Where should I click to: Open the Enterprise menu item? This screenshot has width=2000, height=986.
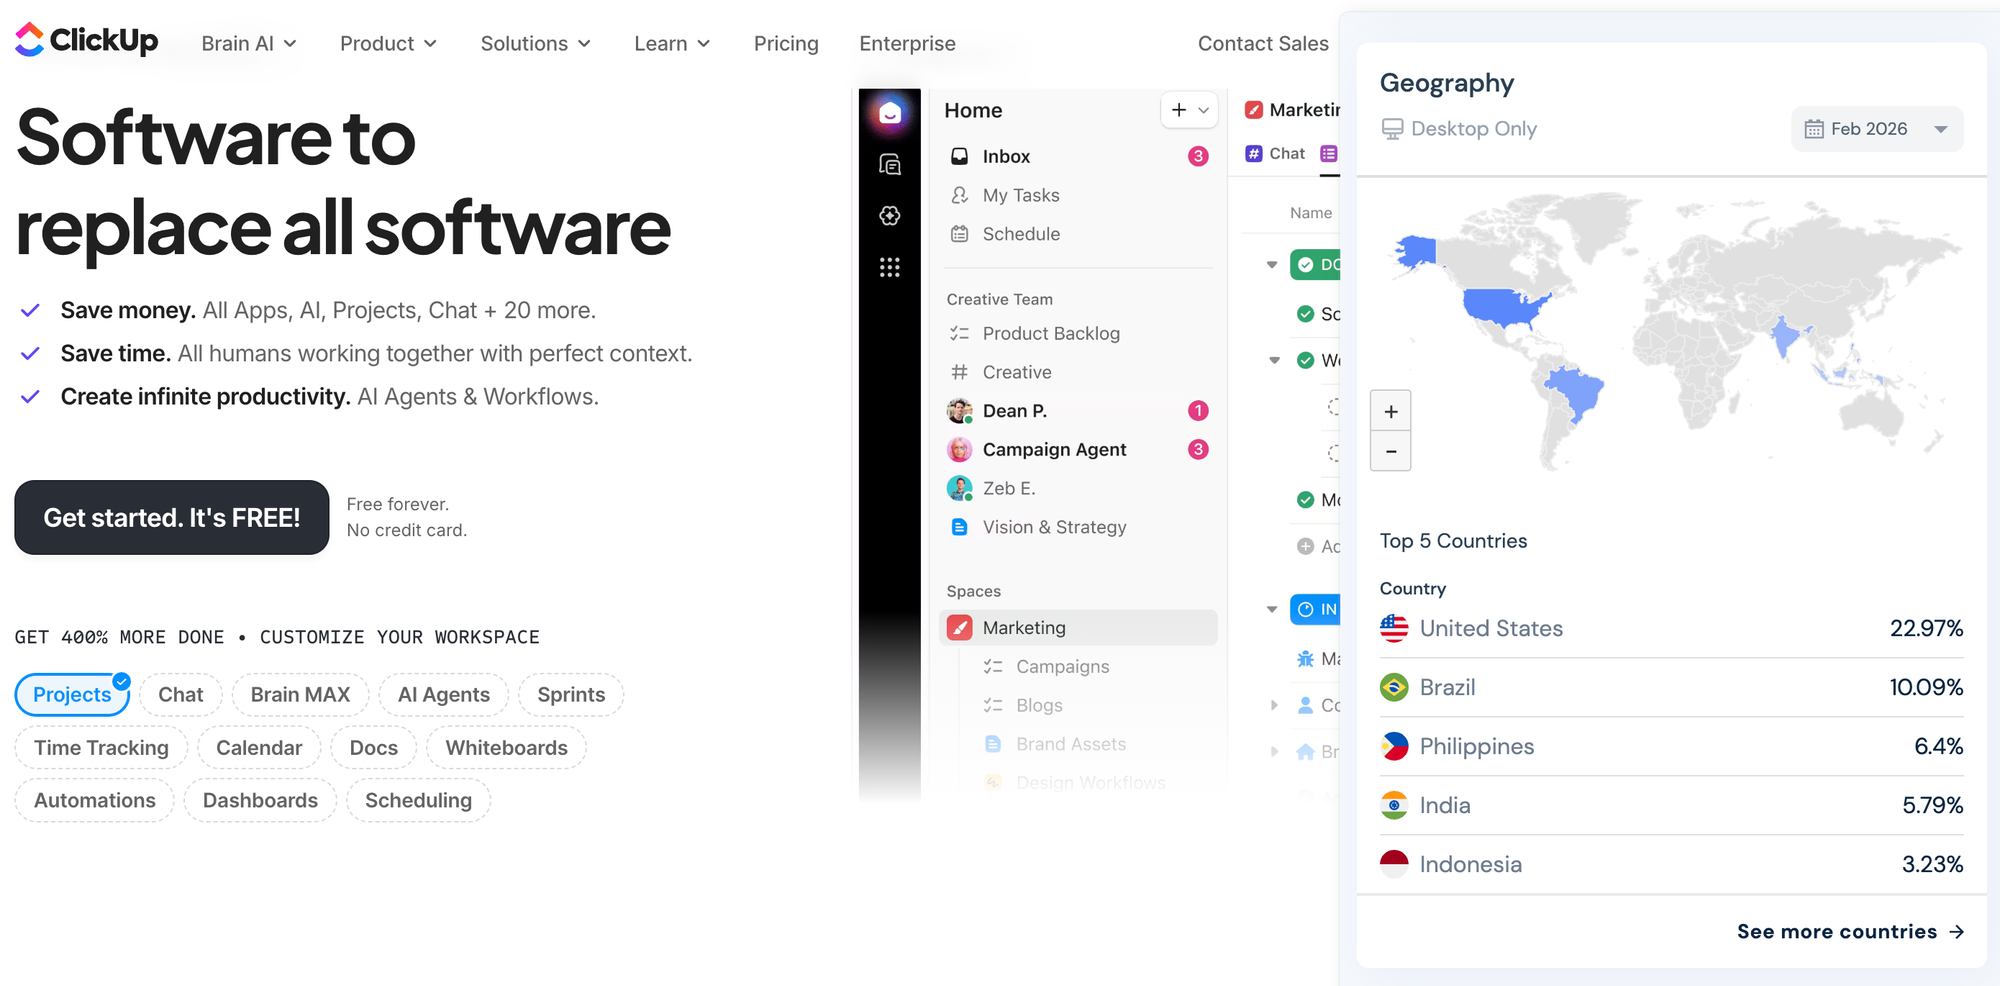907,44
